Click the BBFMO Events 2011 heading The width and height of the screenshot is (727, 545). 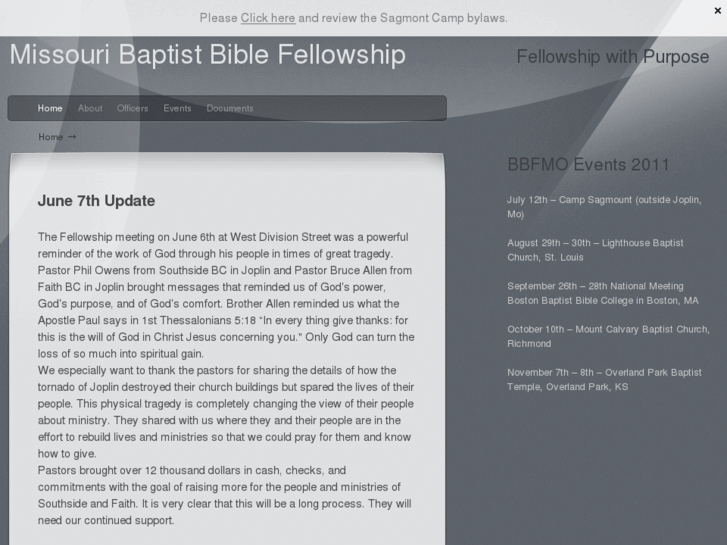(x=588, y=165)
